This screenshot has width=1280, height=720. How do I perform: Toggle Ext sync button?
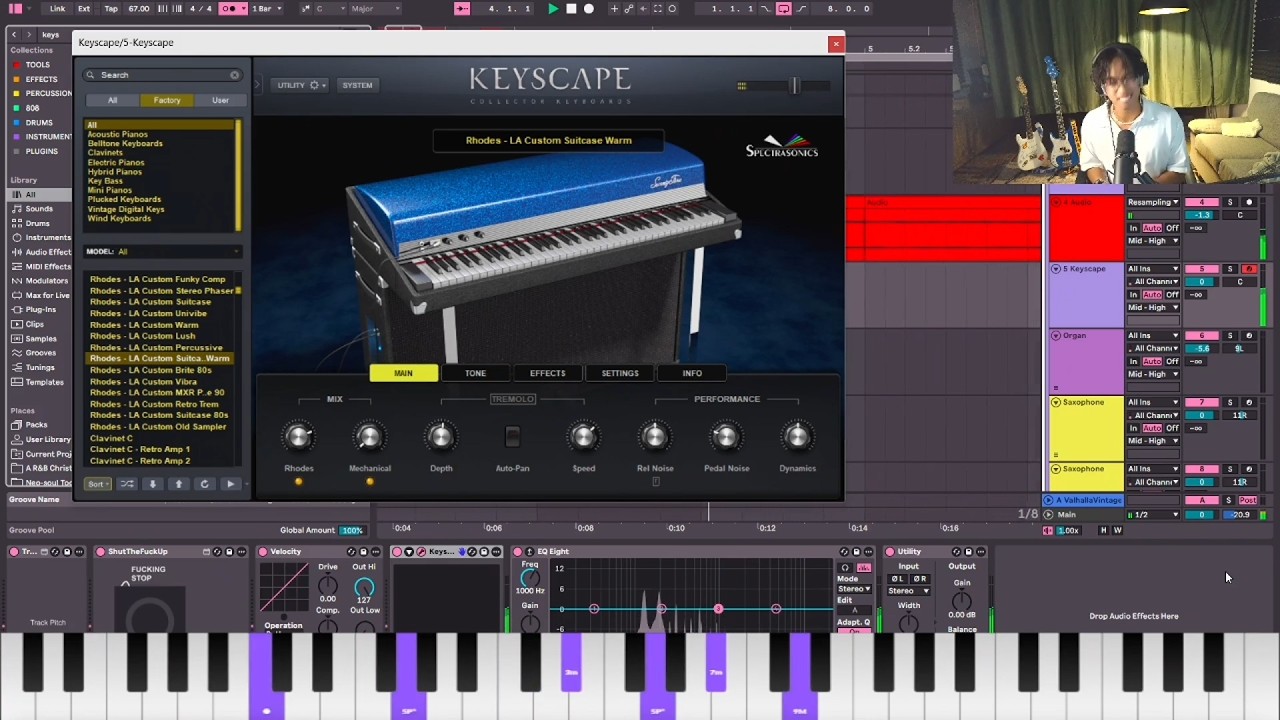click(84, 9)
